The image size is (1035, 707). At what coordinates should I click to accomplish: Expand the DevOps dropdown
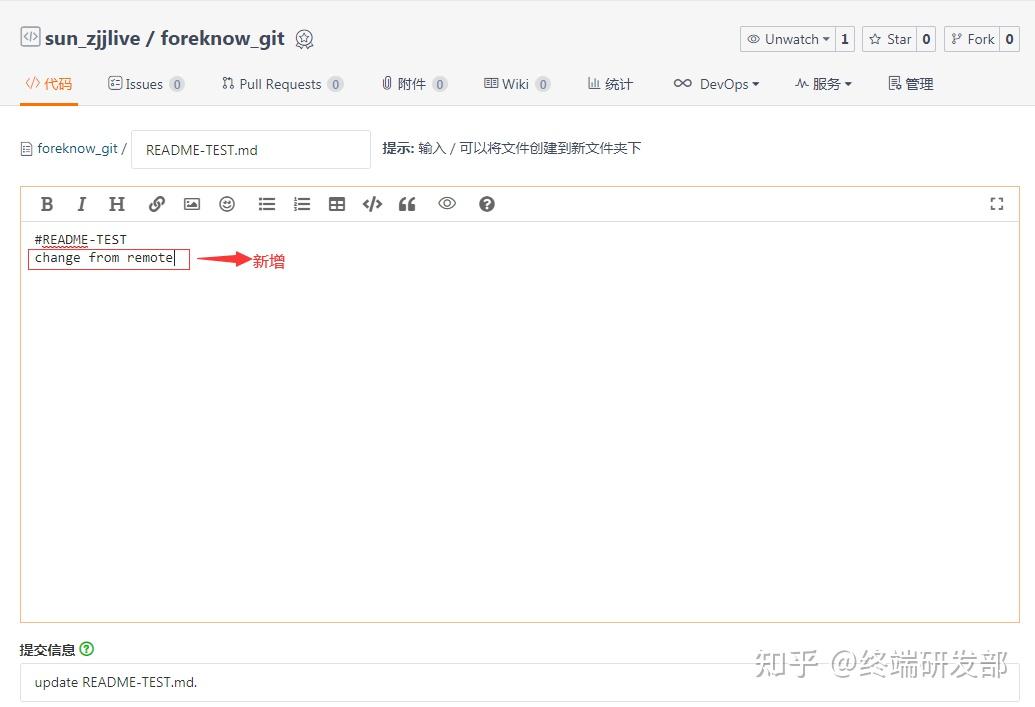coord(716,84)
